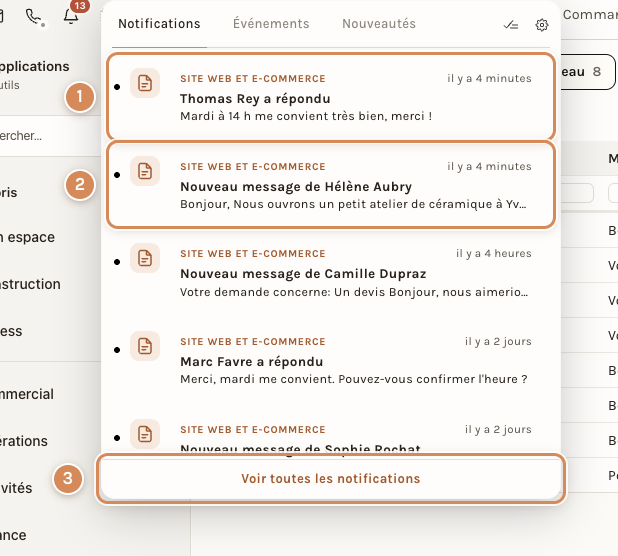Open notification settings gear icon
Image resolution: width=618 pixels, height=556 pixels.
542,25
